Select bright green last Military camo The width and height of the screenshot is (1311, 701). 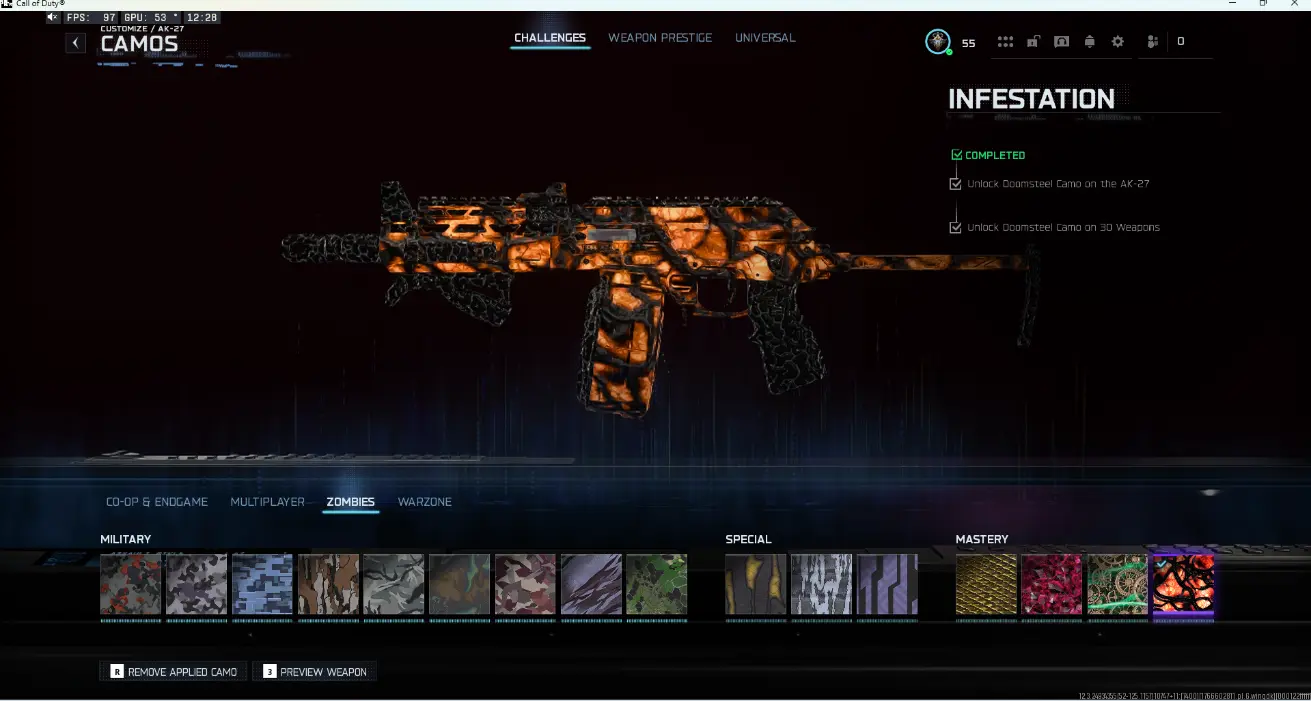coord(657,584)
